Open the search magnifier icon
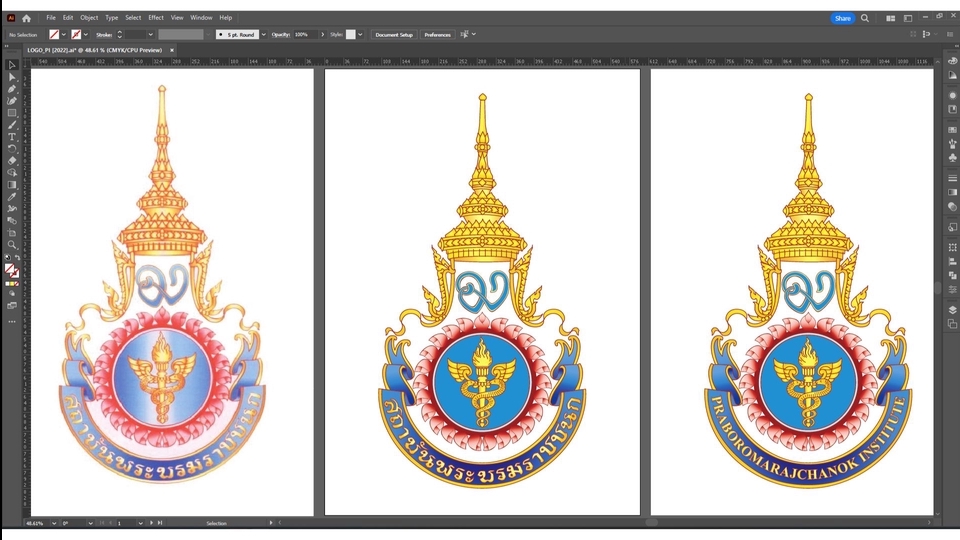 click(x=864, y=18)
